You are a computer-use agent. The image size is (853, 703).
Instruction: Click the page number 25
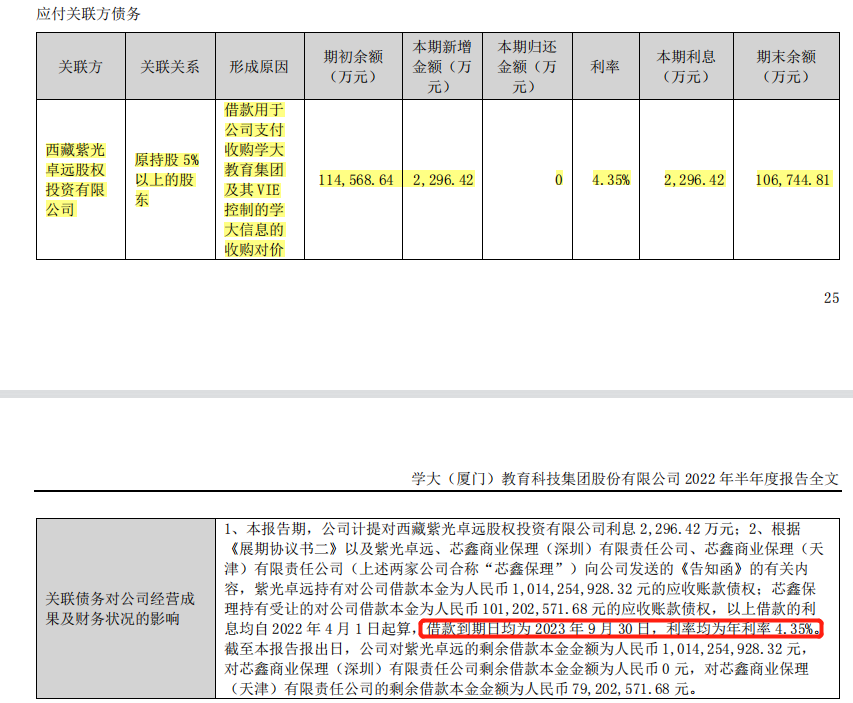pos(830,298)
